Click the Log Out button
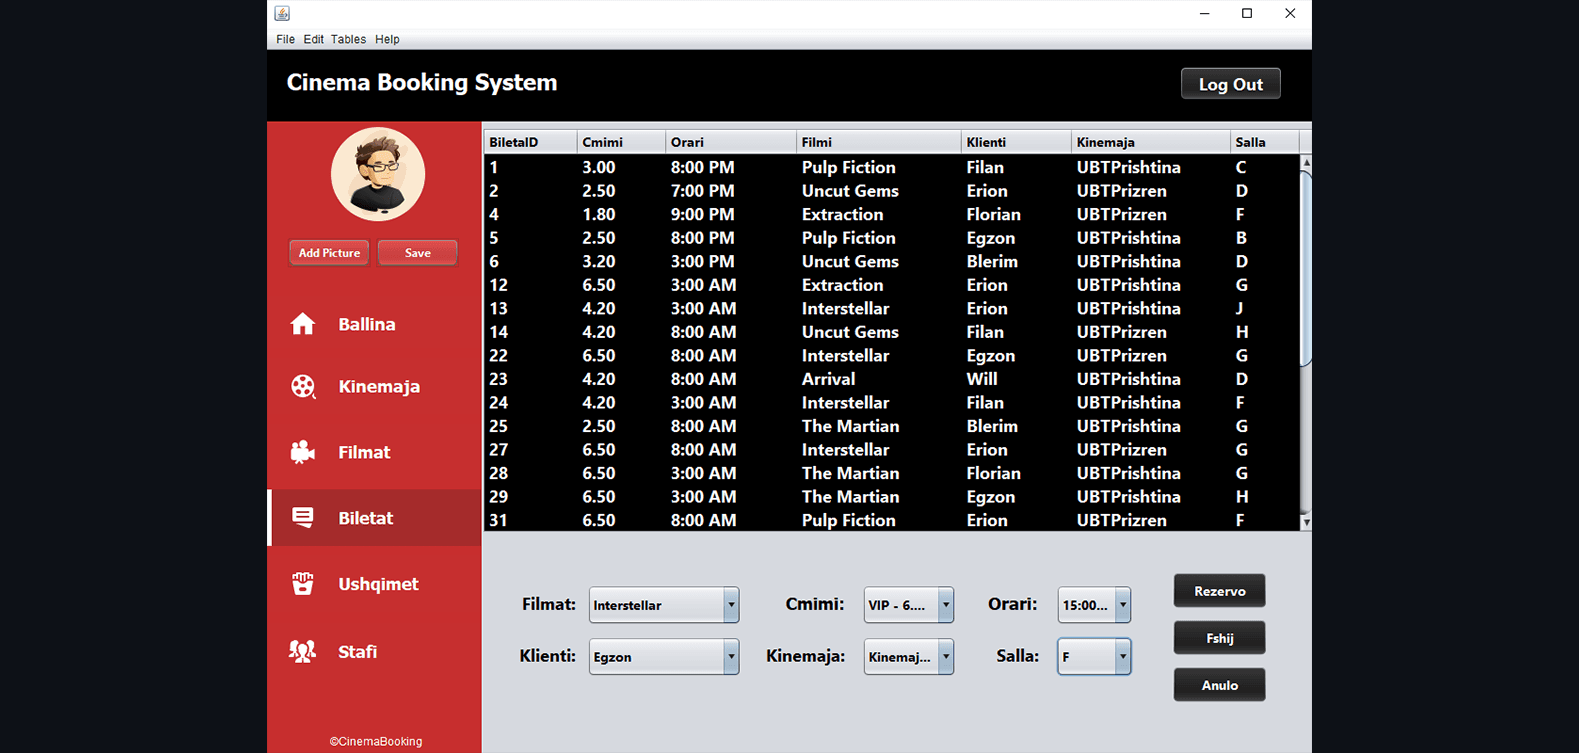Image resolution: width=1579 pixels, height=753 pixels. (x=1230, y=84)
